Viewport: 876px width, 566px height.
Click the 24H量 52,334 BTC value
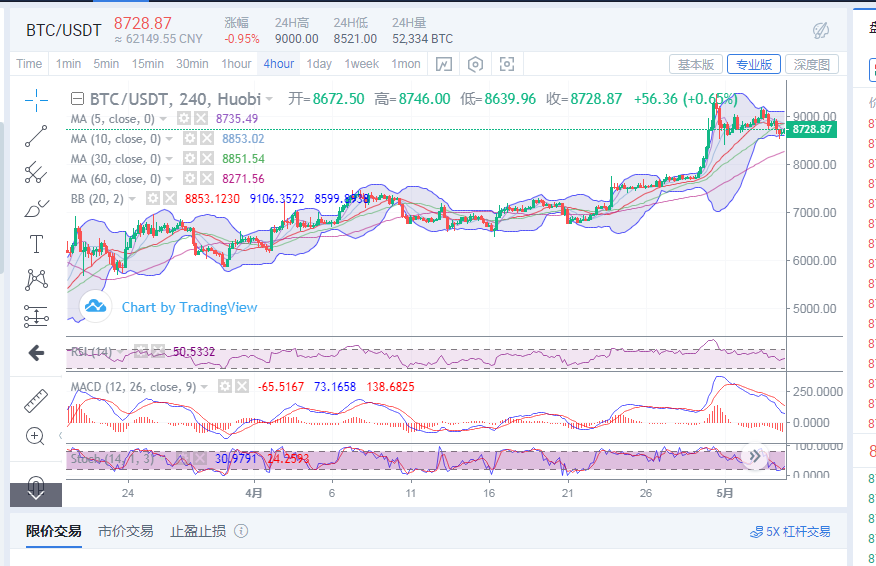point(422,39)
